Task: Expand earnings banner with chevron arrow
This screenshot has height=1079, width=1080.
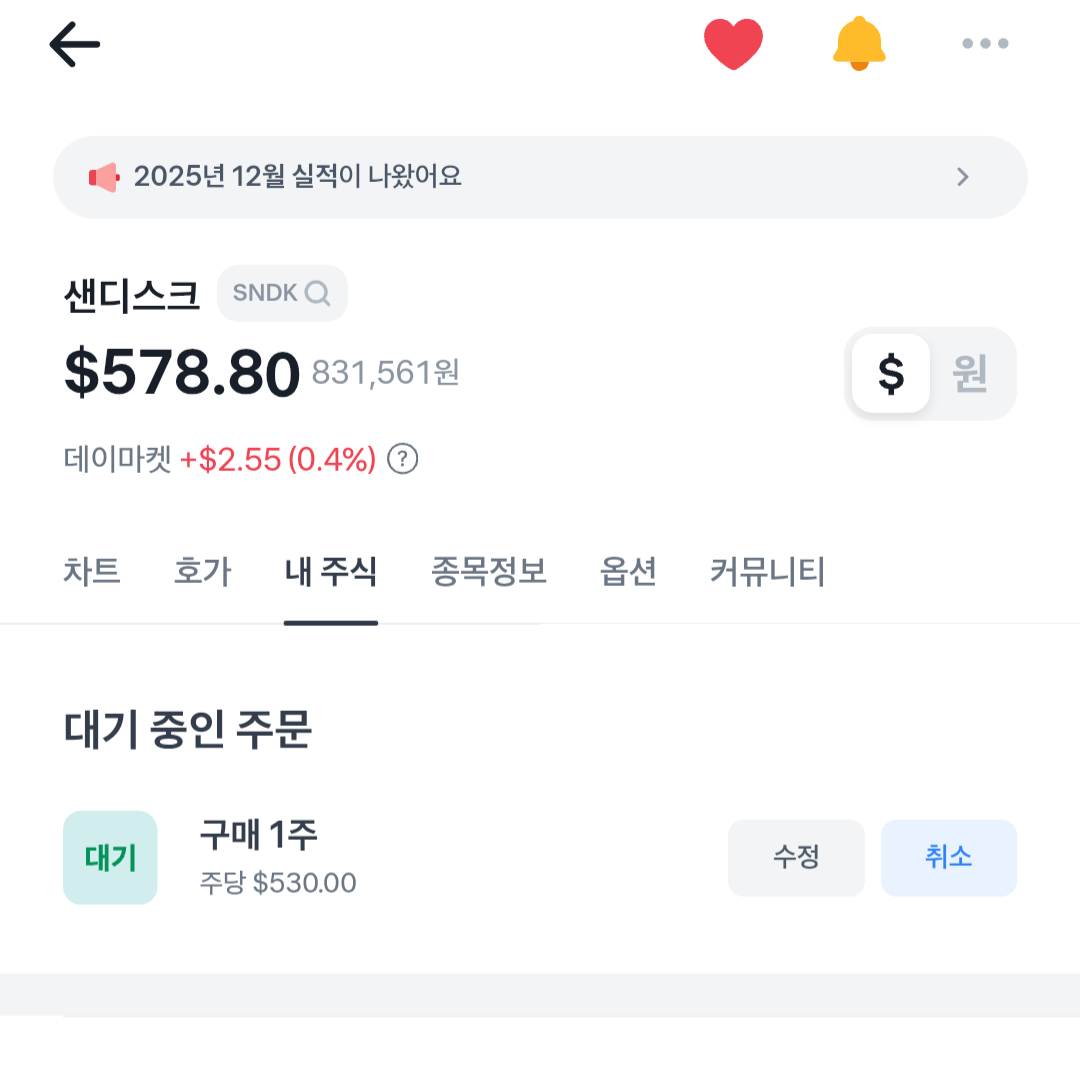Action: click(962, 178)
